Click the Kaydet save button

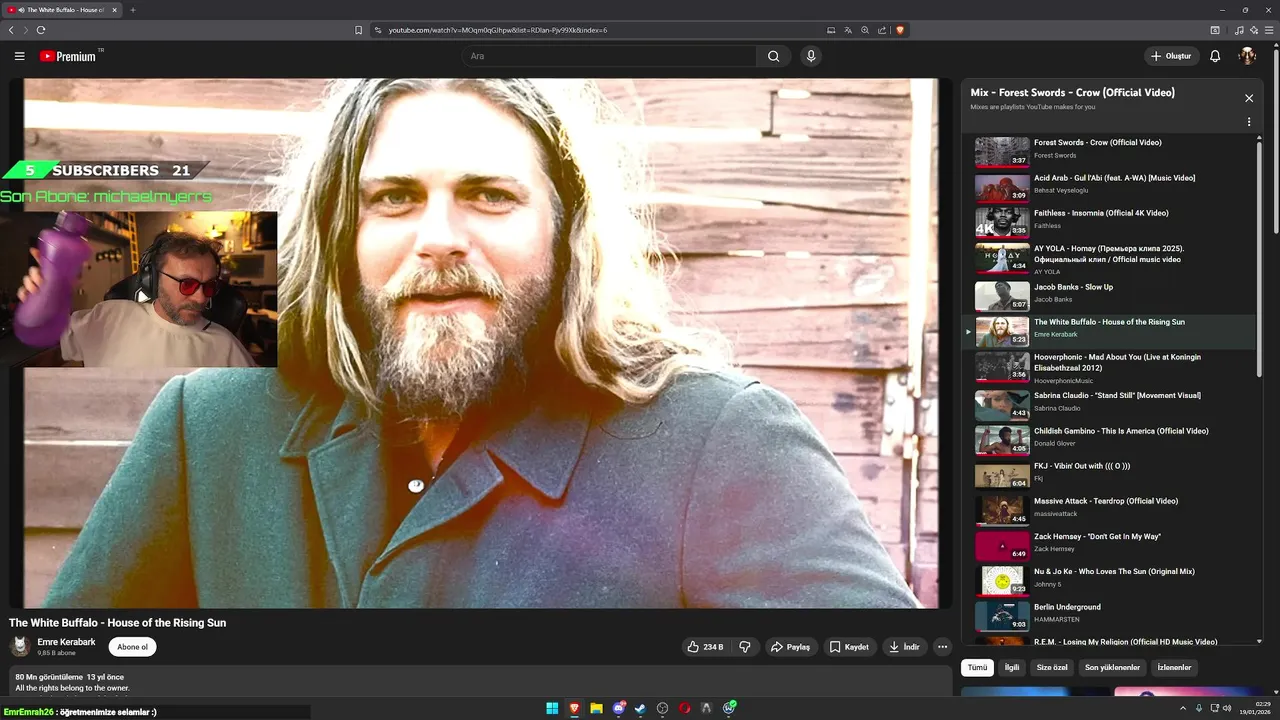click(849, 647)
